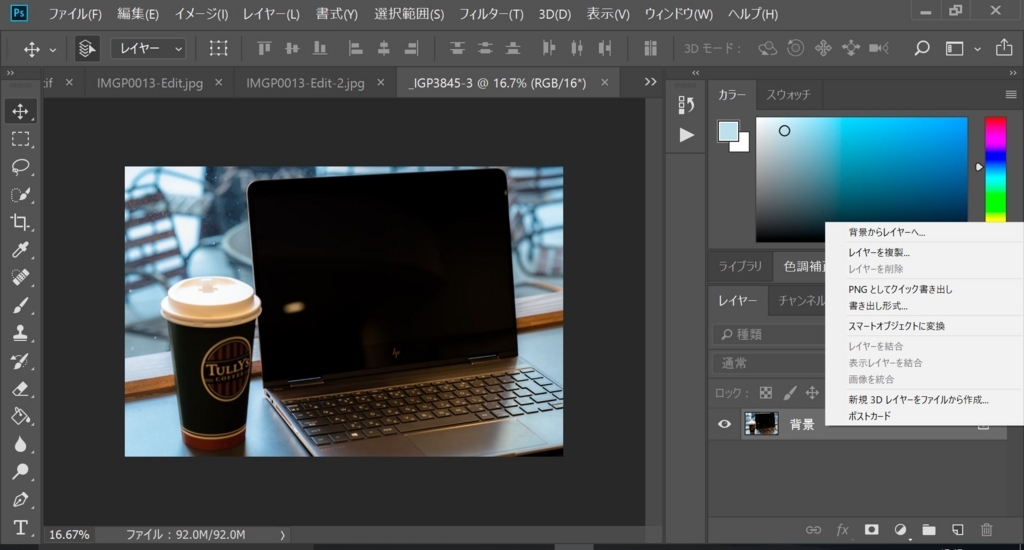Toggle Show Transform Controls icon

(218, 48)
